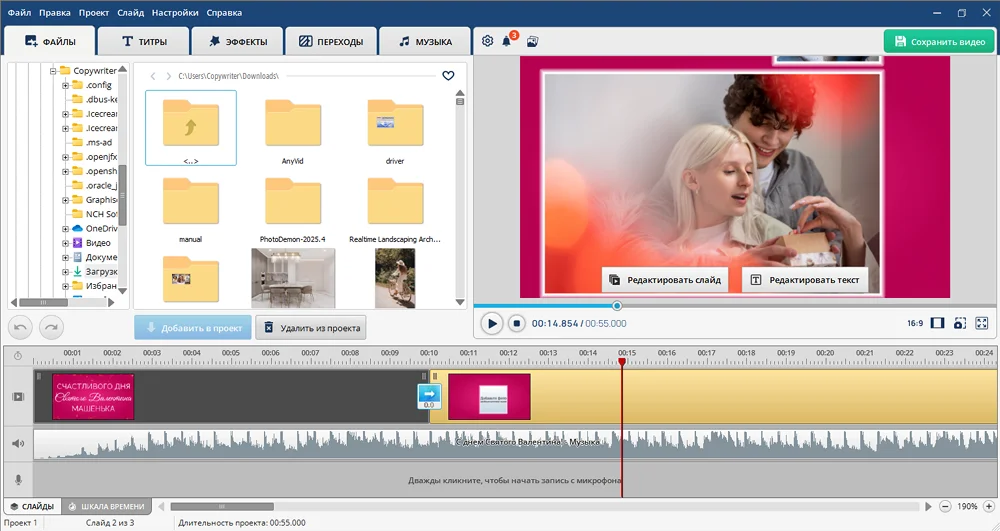This screenshot has height=531, width=1000.
Task: Click the timeline clock icon
Action: point(18,356)
